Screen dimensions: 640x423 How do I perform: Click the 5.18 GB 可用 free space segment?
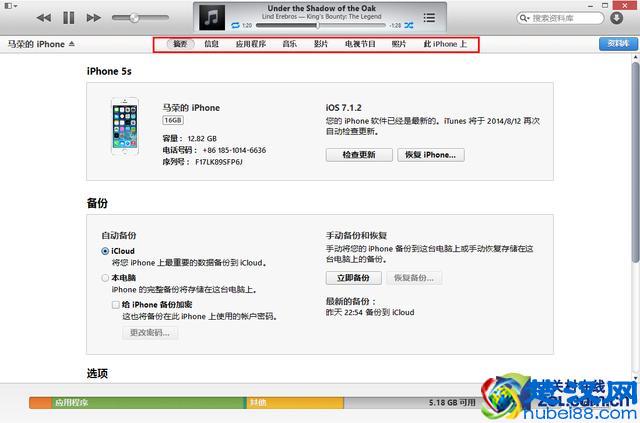(412, 403)
